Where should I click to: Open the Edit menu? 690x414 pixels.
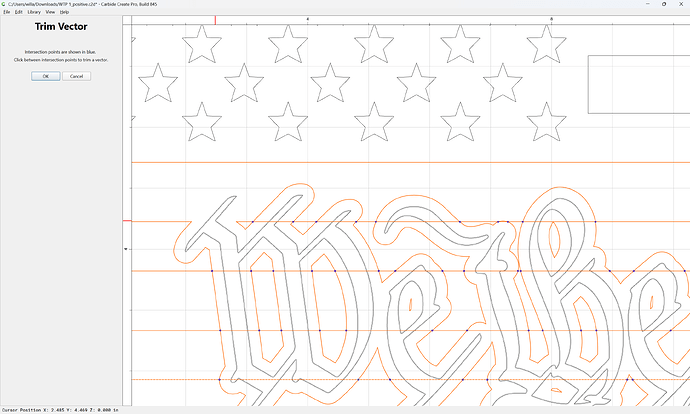(x=18, y=12)
